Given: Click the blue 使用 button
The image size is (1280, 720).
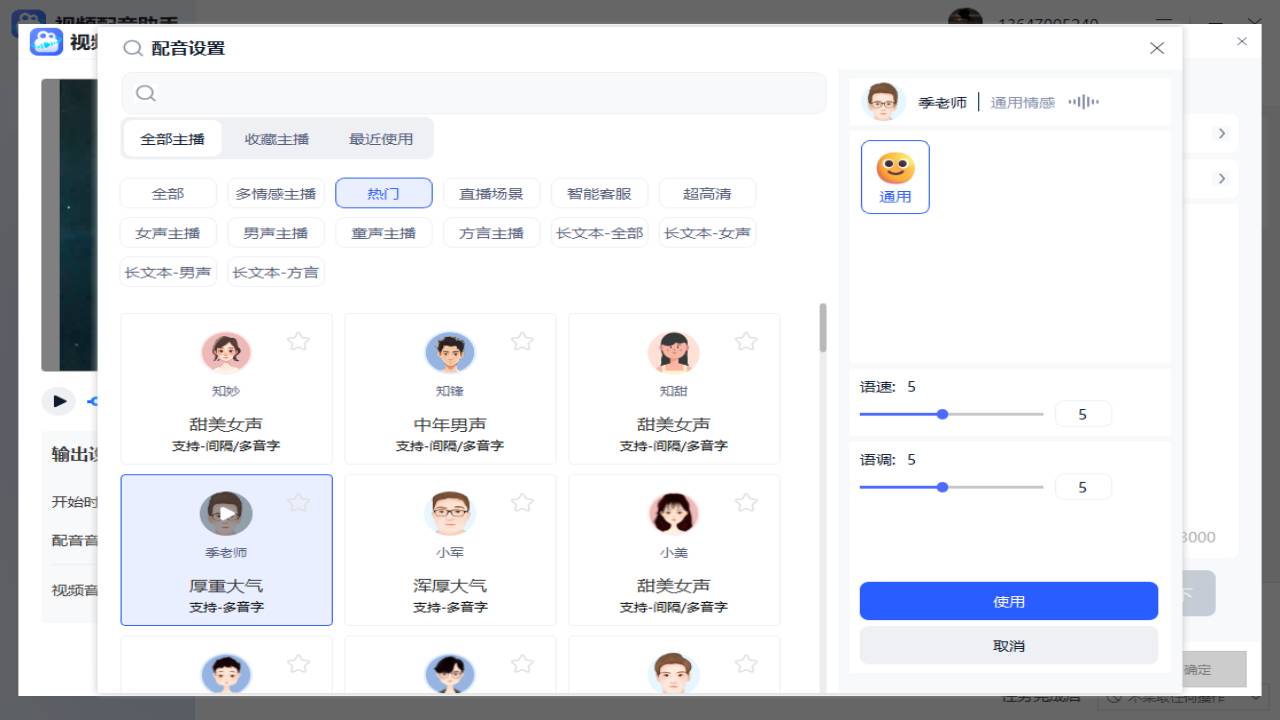Looking at the screenshot, I should [x=1009, y=601].
